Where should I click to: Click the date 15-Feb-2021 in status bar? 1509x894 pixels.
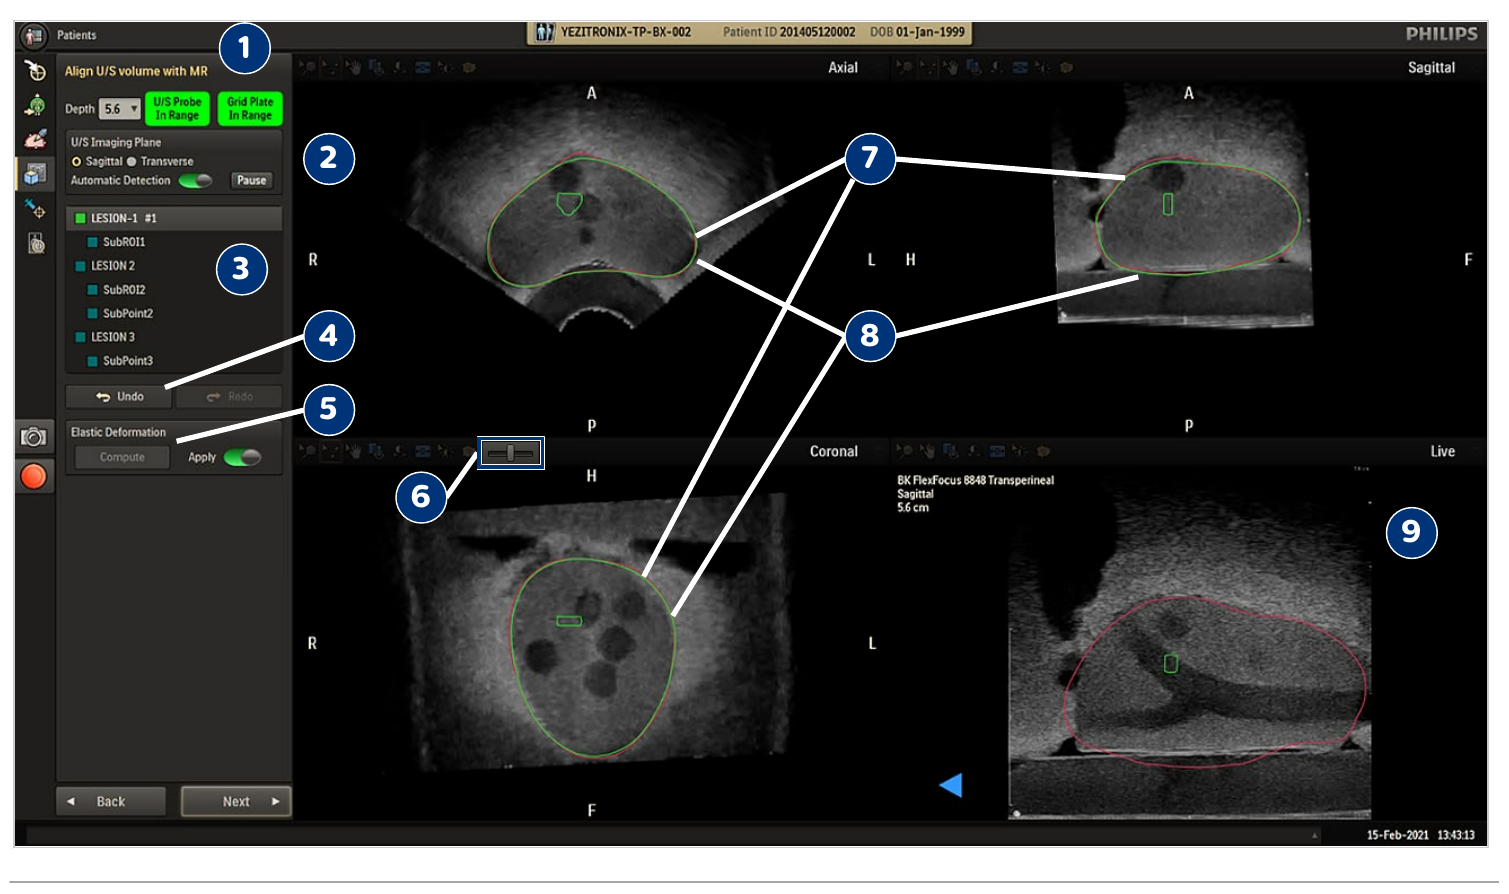pyautogui.click(x=1398, y=836)
